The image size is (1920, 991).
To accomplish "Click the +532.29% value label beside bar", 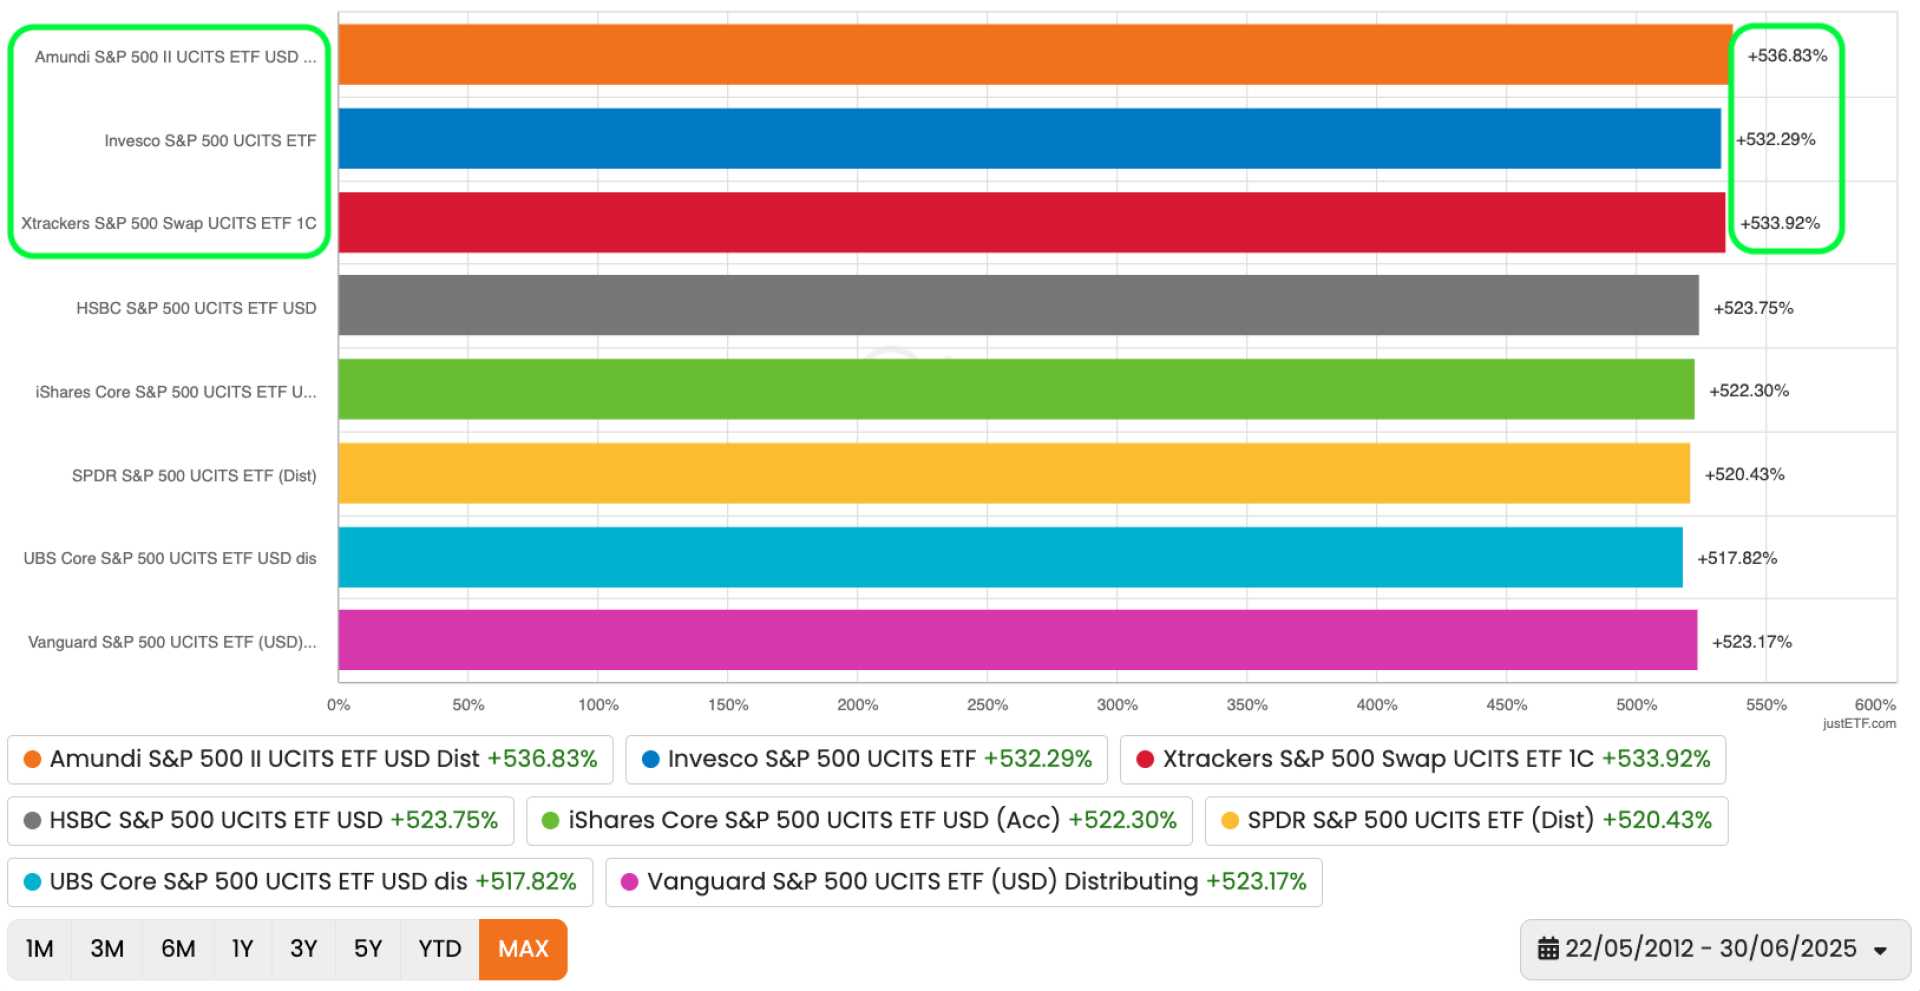I will point(1775,140).
